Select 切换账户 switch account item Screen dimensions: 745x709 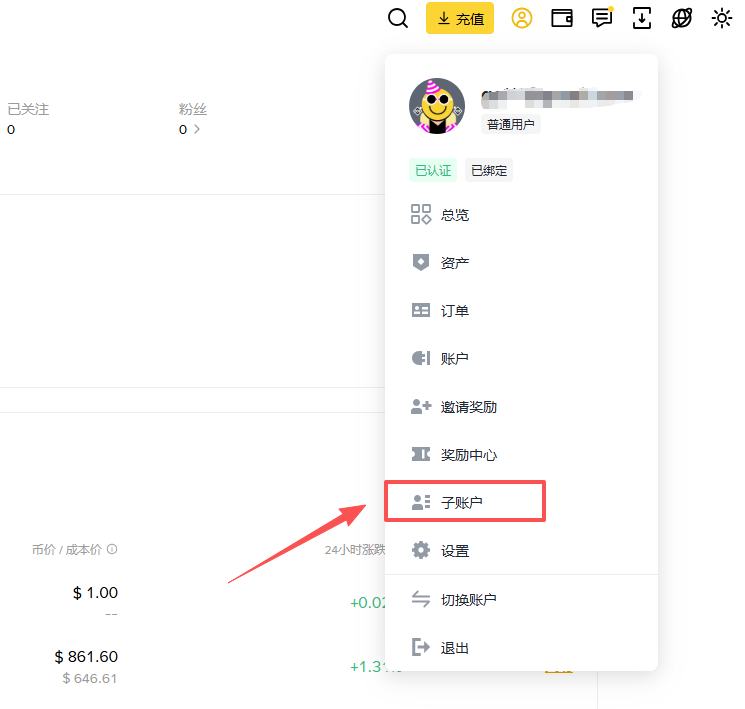click(521, 600)
